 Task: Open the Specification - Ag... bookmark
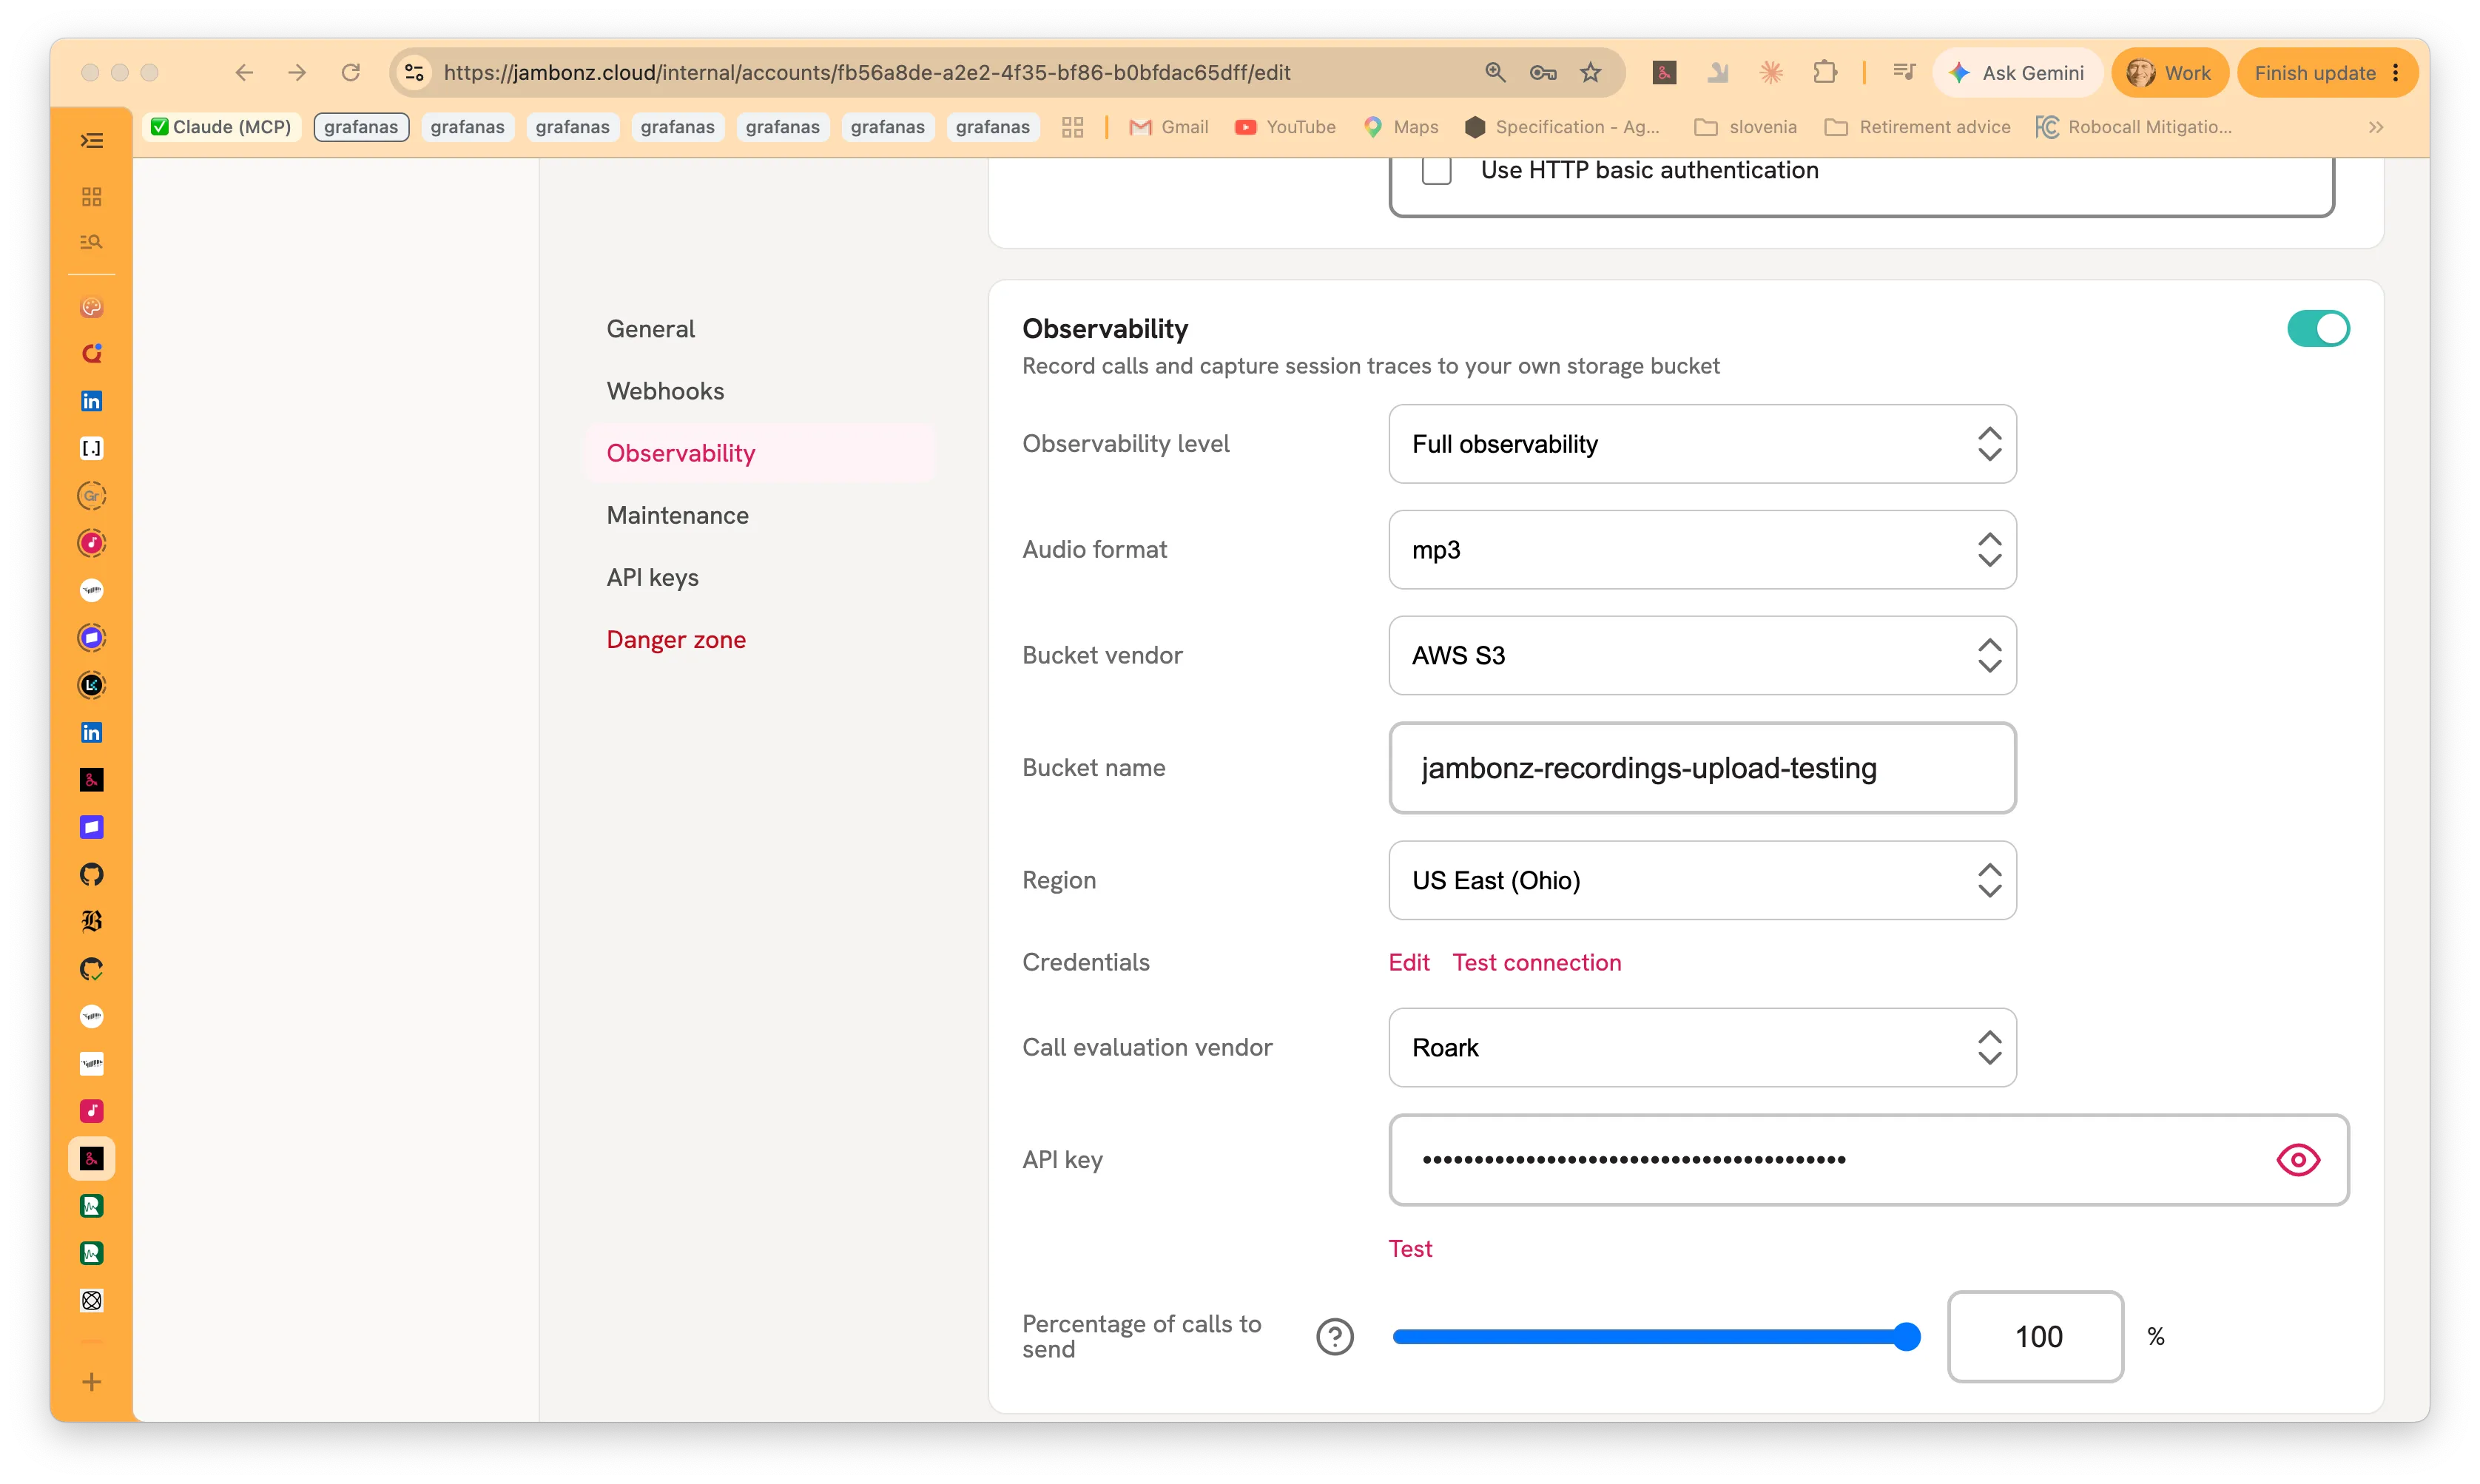pyautogui.click(x=1561, y=127)
